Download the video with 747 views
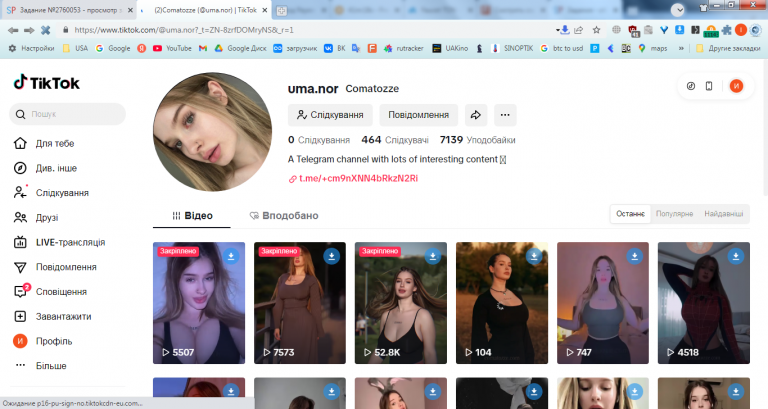This screenshot has width=768, height=409. [x=634, y=256]
